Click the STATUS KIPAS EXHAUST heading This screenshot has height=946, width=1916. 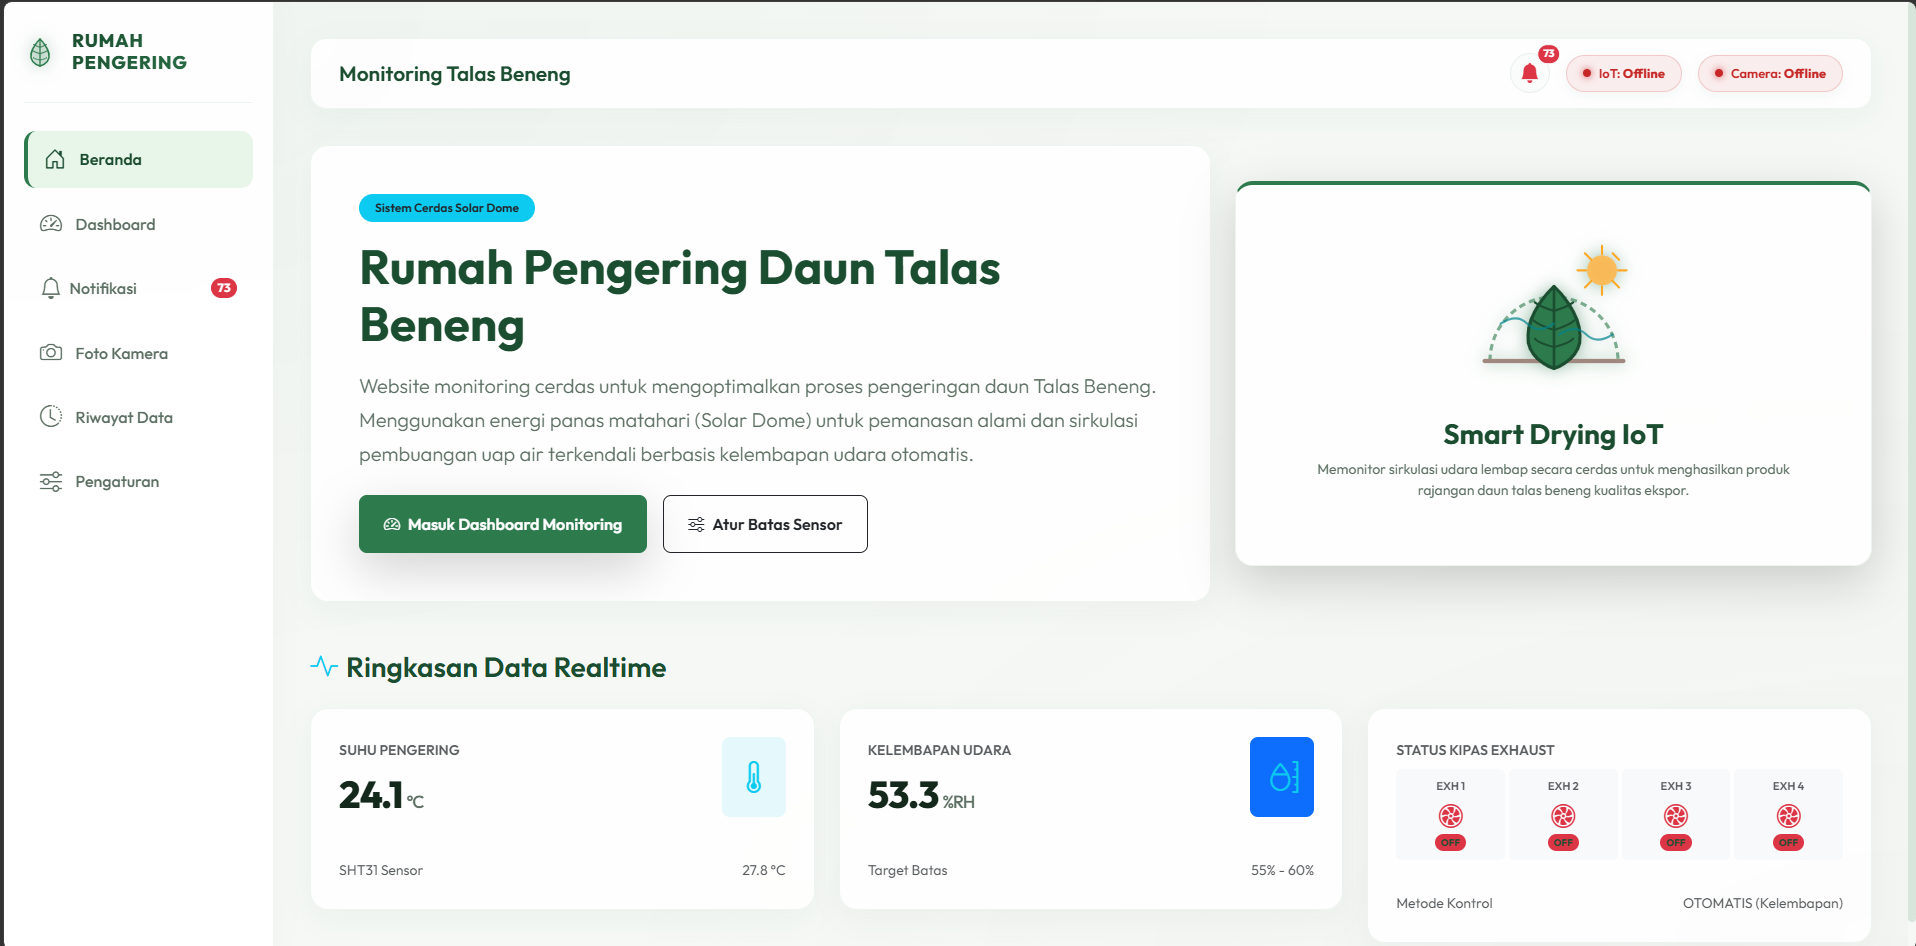pos(1475,750)
